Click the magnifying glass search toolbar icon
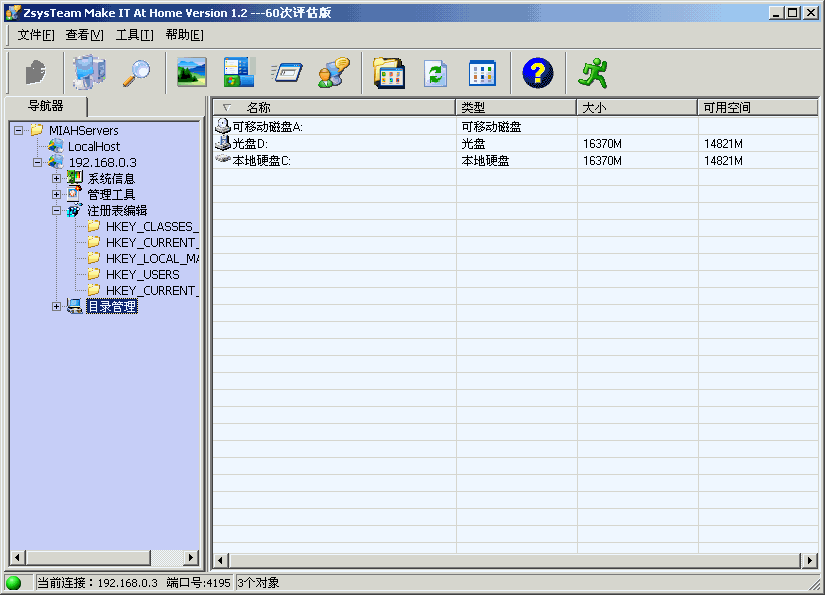This screenshot has height=595, width=825. pos(136,73)
